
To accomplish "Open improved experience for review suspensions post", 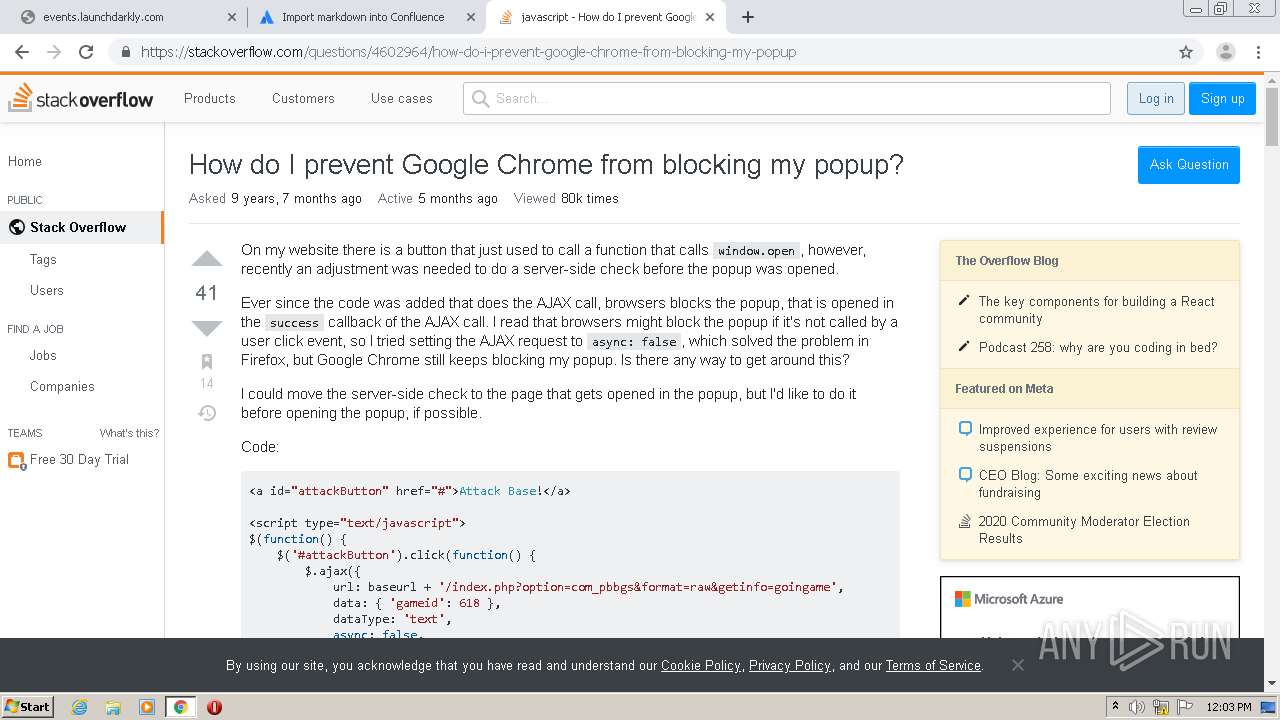I will pos(1098,438).
